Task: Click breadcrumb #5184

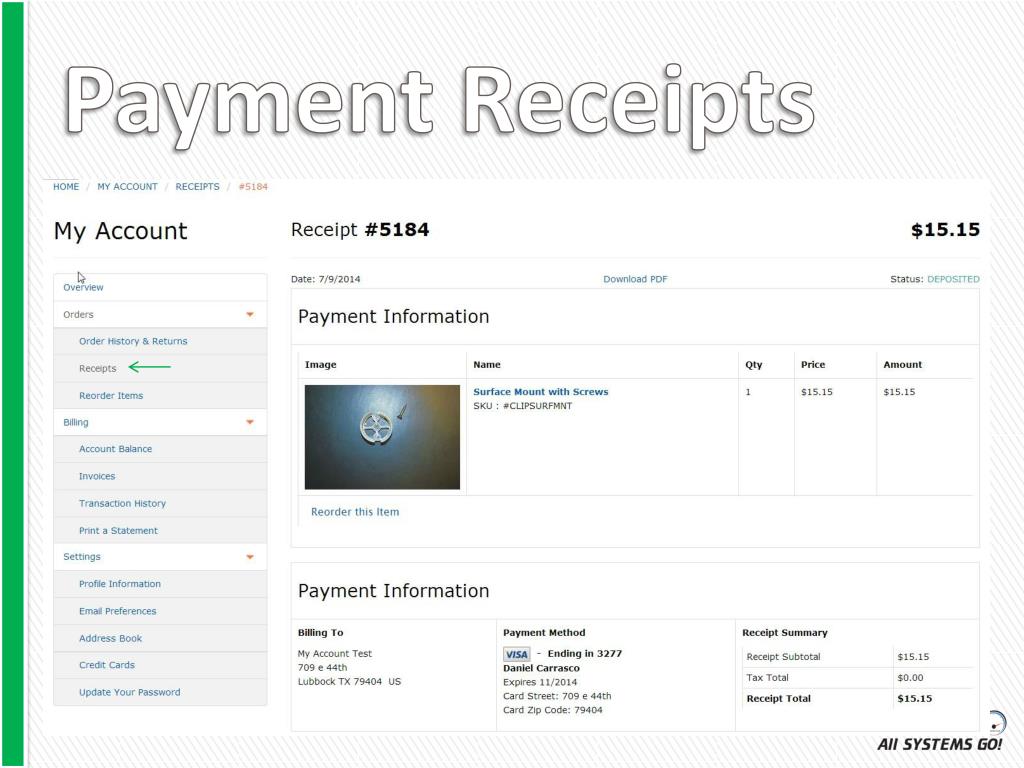Action: tap(253, 187)
